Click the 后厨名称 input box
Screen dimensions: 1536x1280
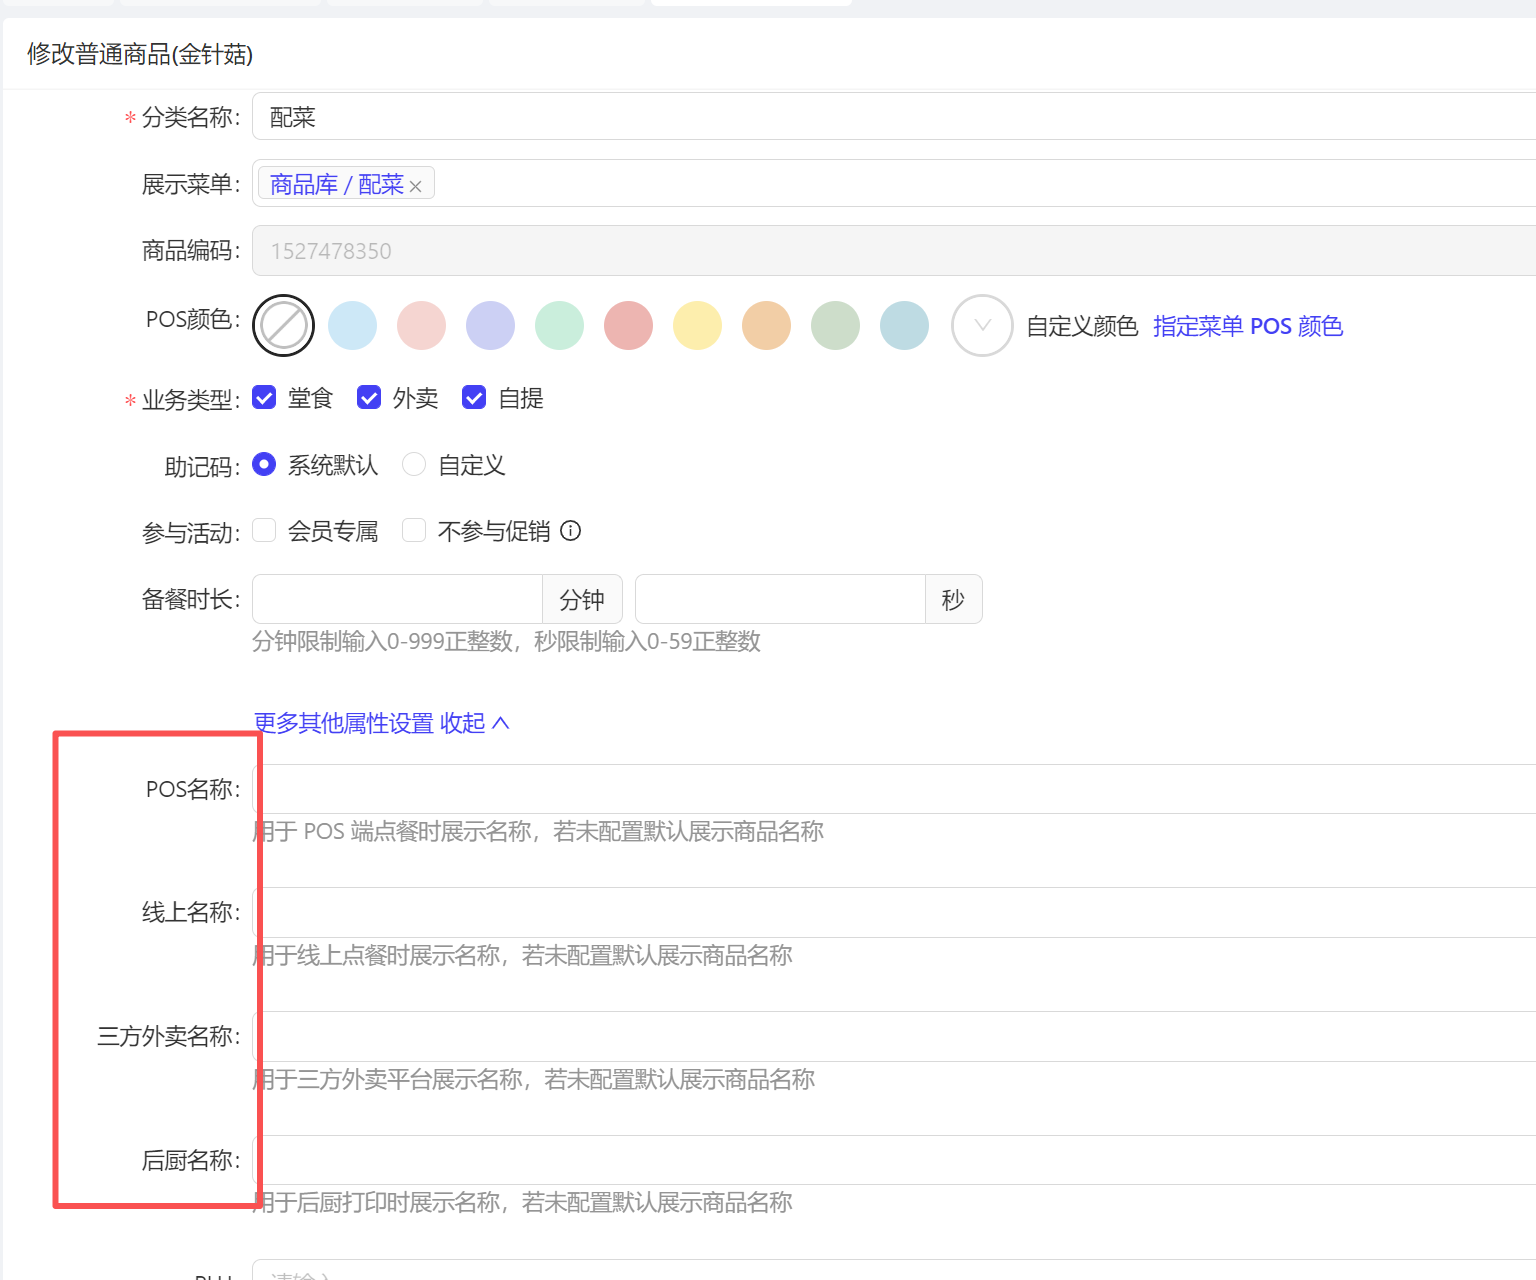click(890, 1160)
